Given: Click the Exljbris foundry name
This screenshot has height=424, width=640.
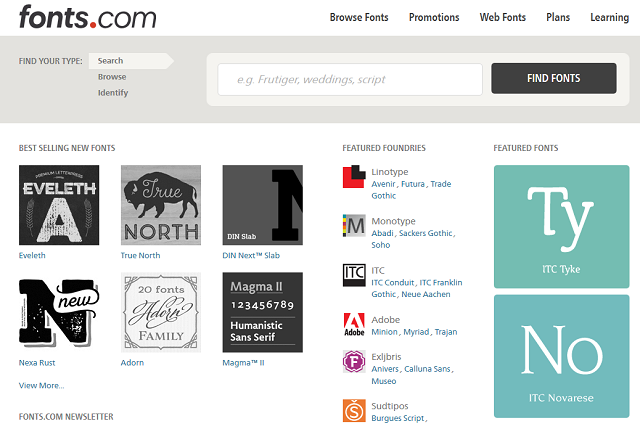Looking at the screenshot, I should click(387, 357).
